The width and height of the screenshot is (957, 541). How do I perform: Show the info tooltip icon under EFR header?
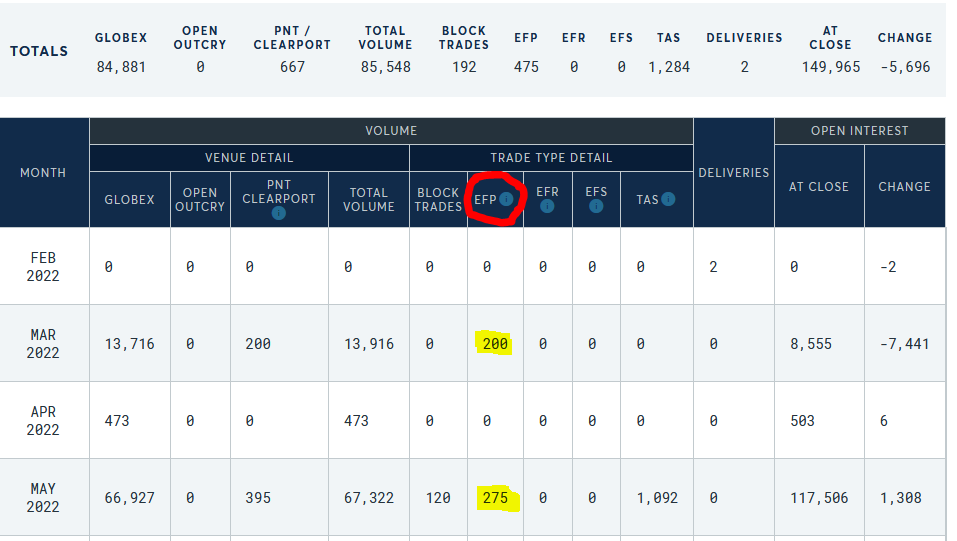click(x=547, y=206)
